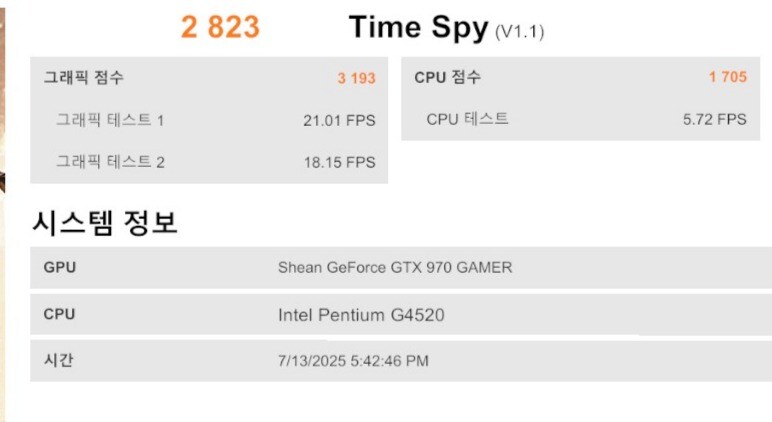Image resolution: width=772 pixels, height=422 pixels.
Task: Select the CPU 테스트 row label
Action: click(x=467, y=119)
